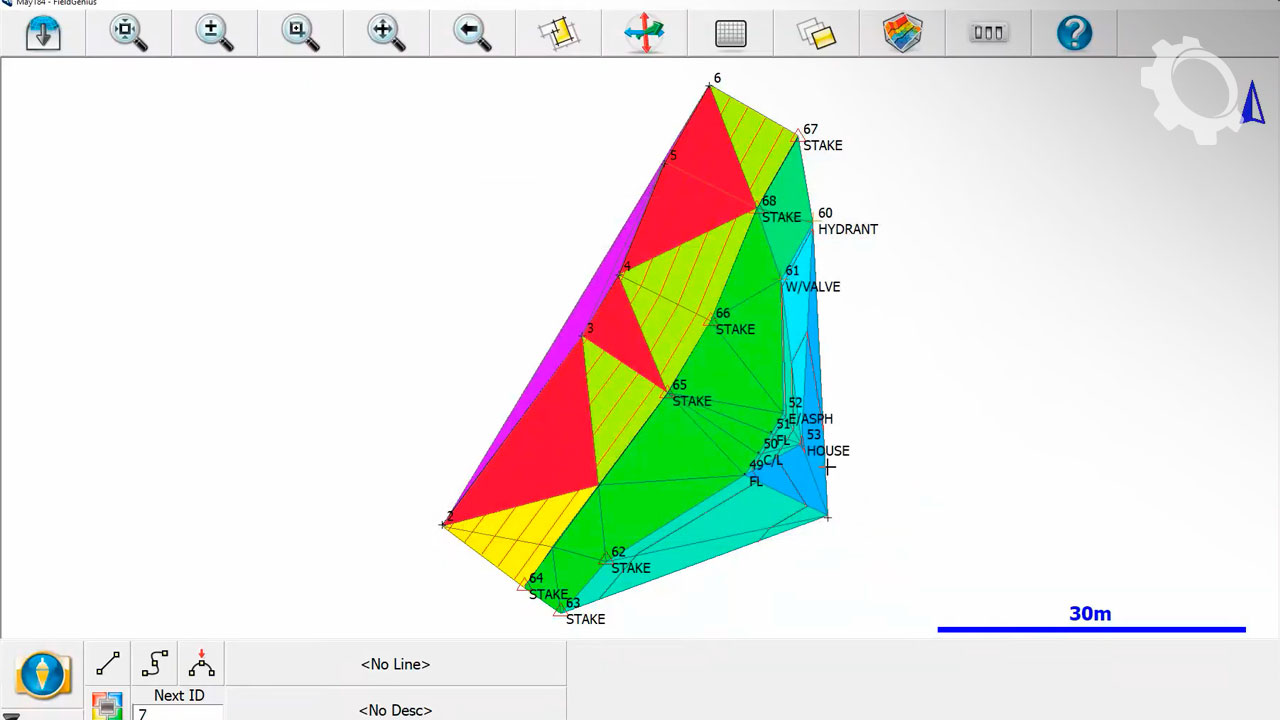The image size is (1280, 720).
Task: Click the Next ID input field
Action: (177, 713)
